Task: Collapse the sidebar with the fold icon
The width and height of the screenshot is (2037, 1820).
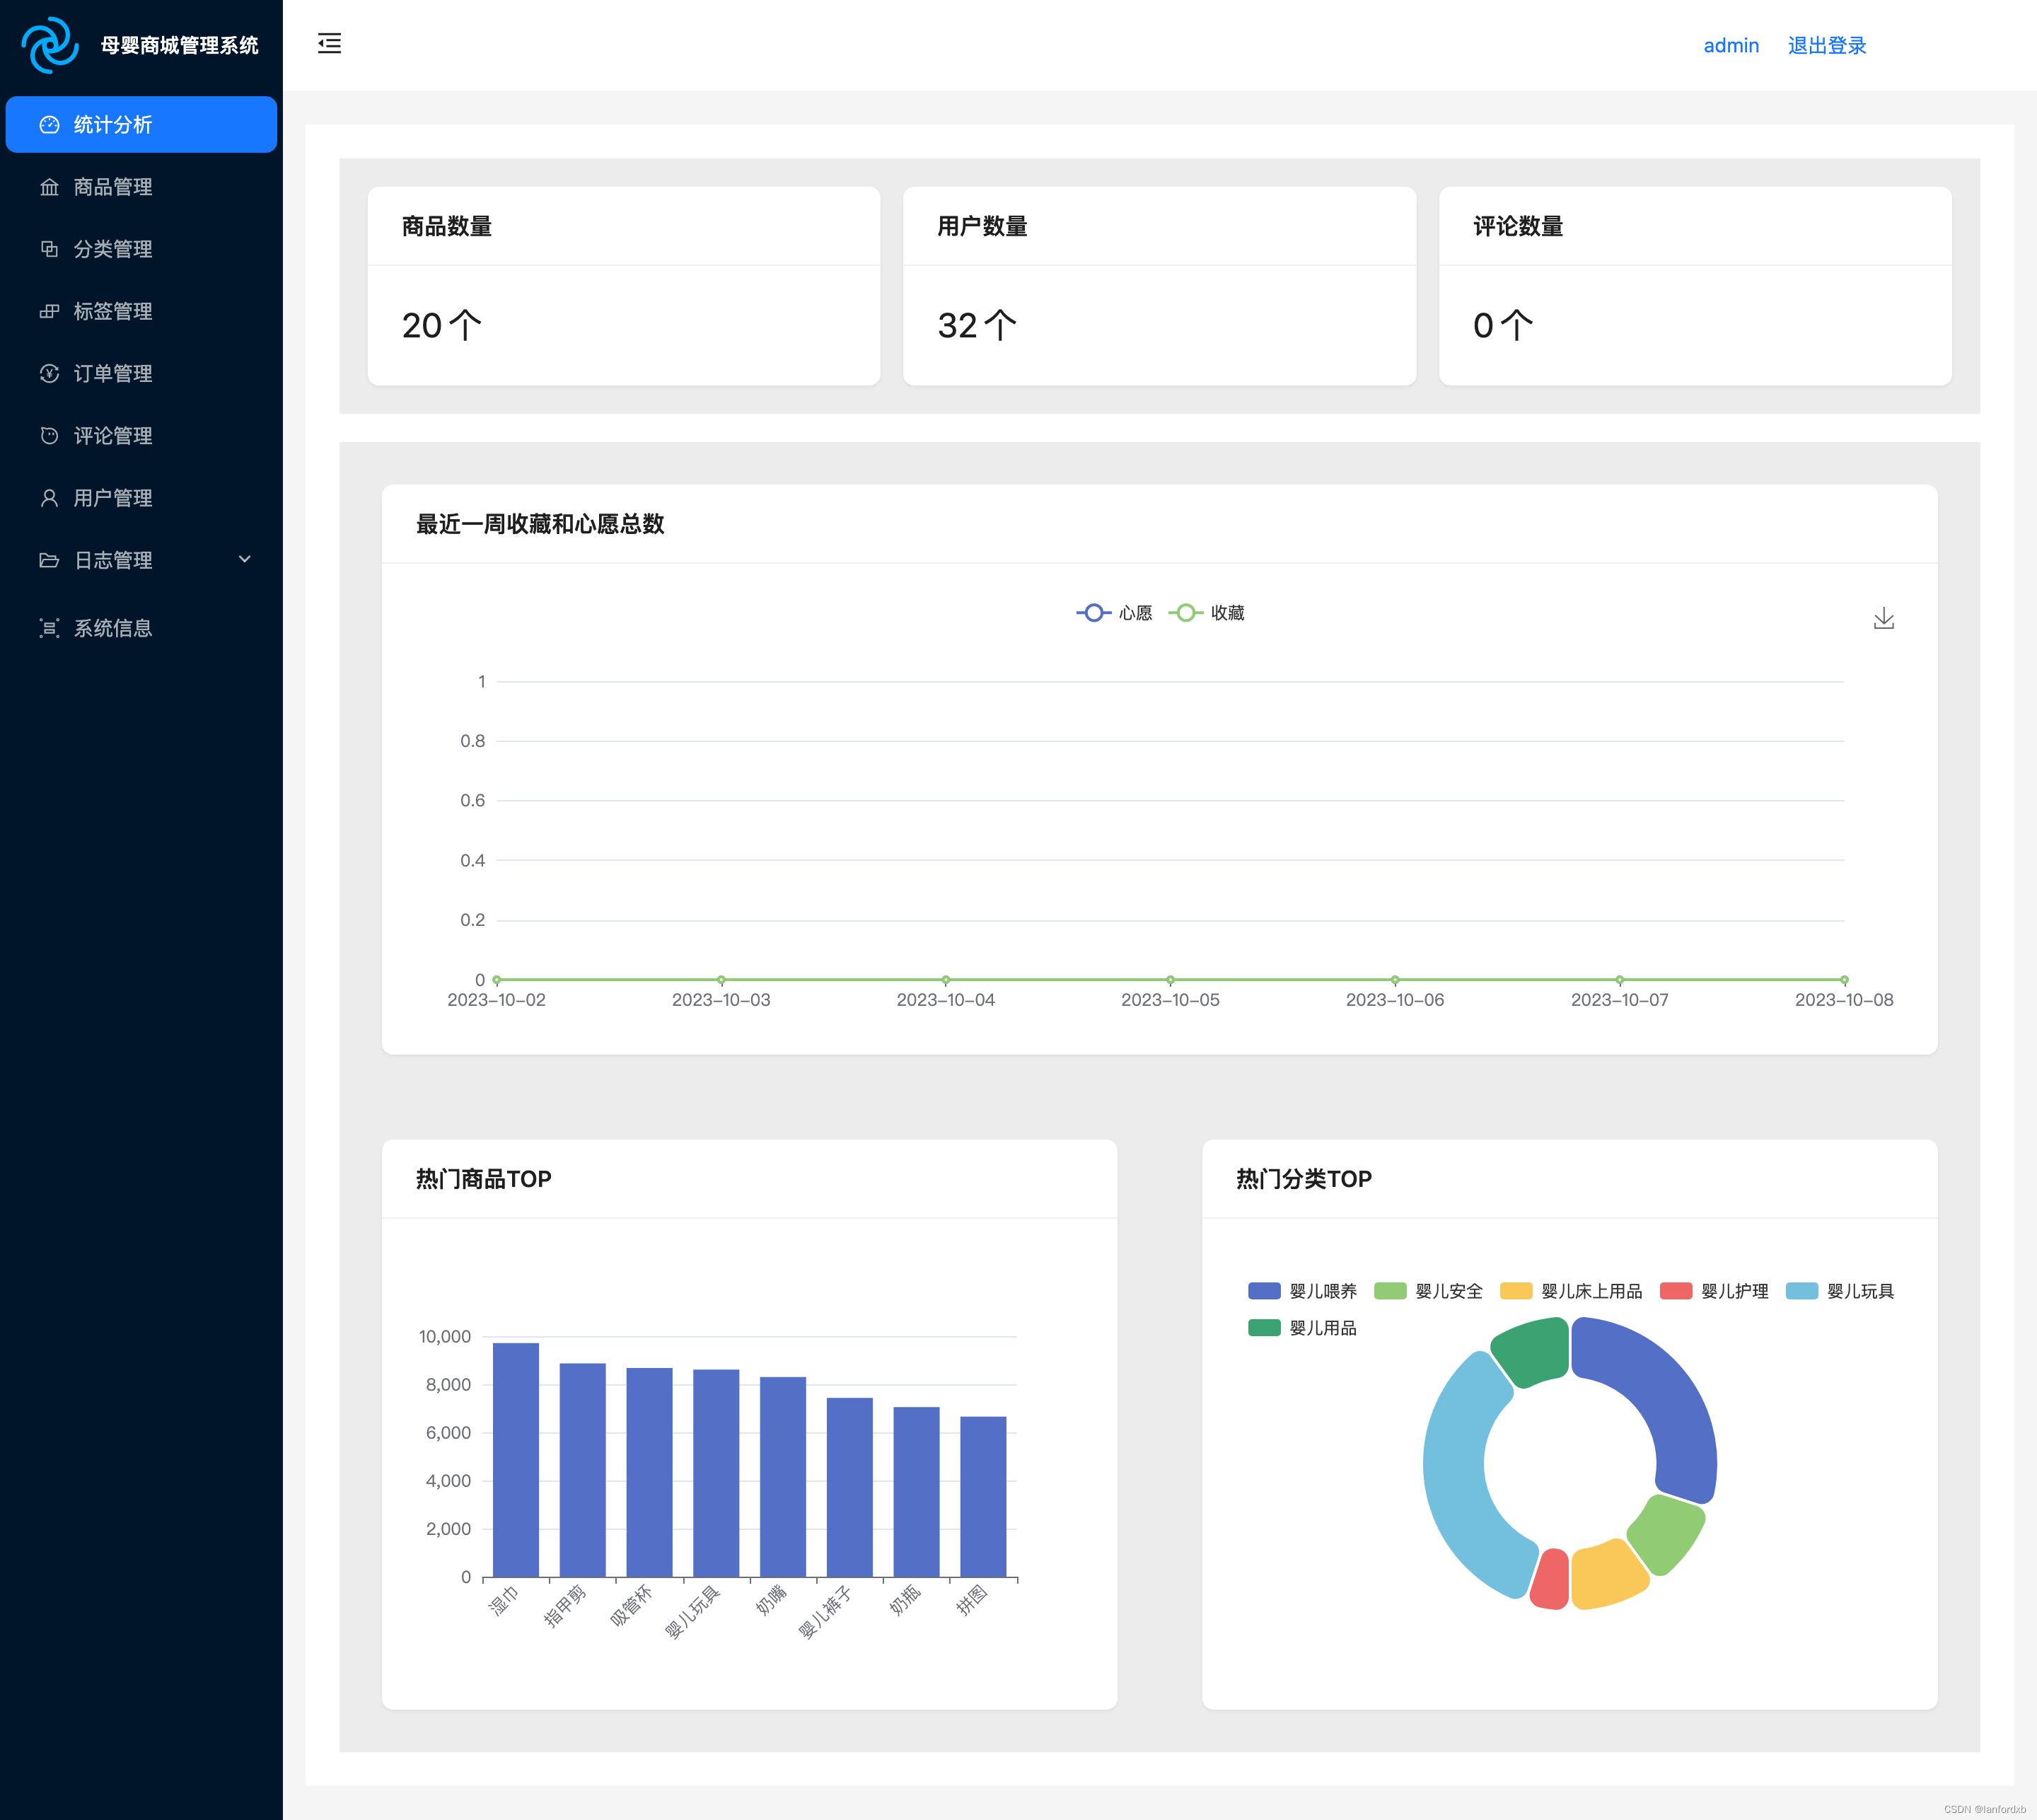Action: point(329,43)
